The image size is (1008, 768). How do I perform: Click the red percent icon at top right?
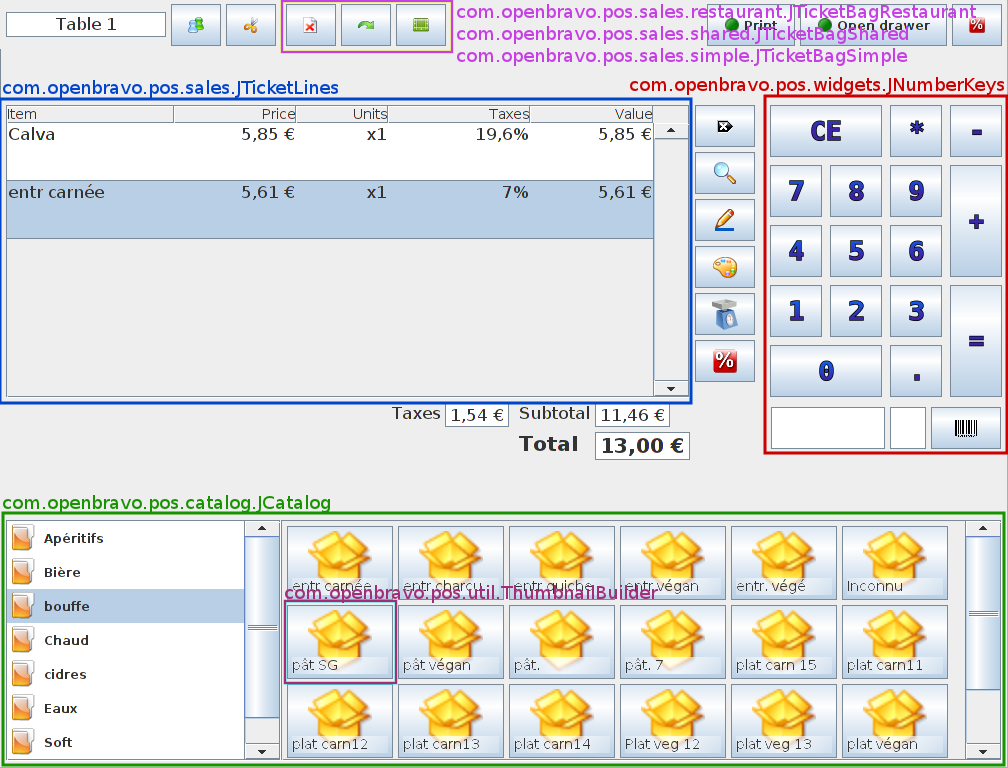click(x=976, y=25)
